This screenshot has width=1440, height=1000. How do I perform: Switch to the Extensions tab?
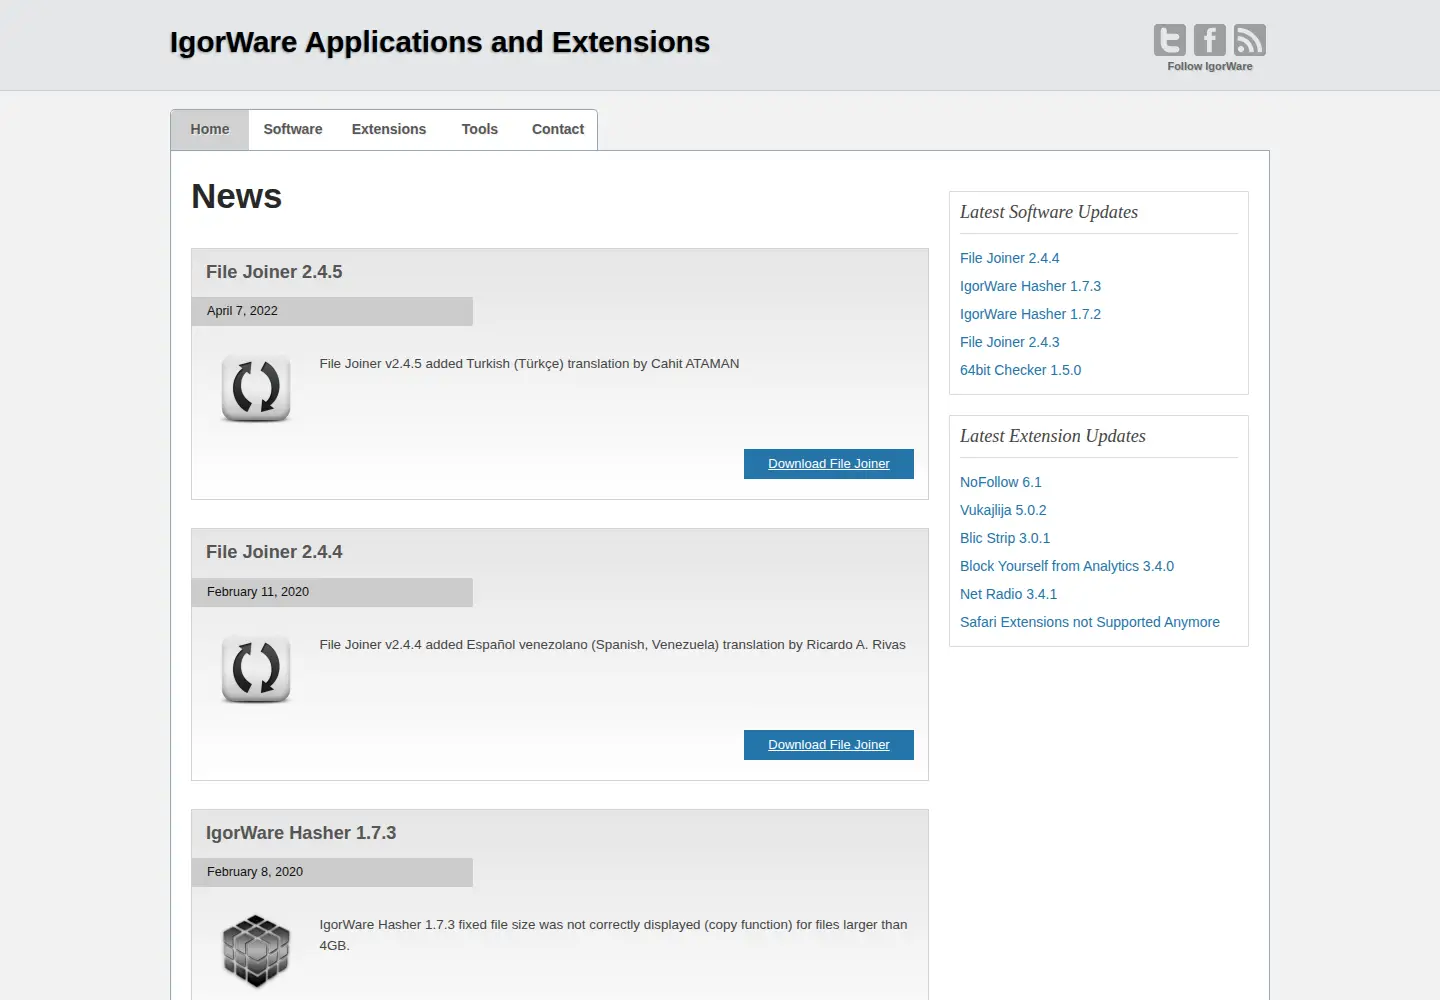point(389,130)
